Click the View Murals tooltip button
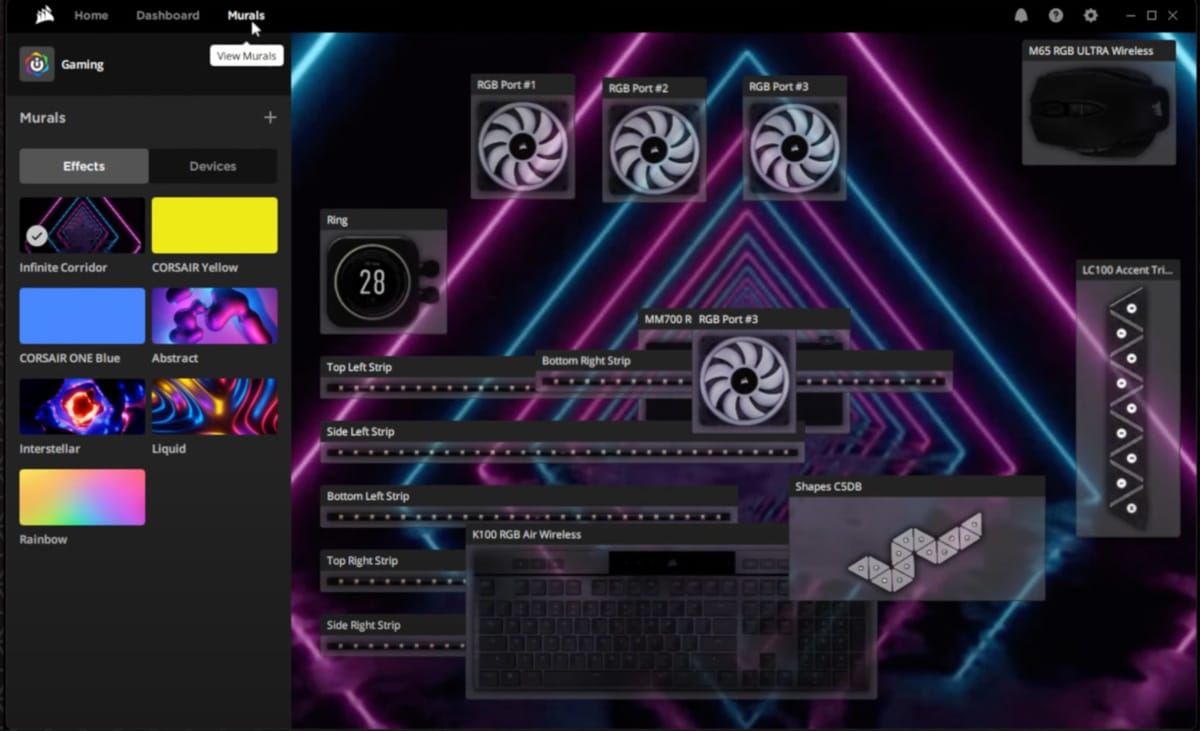 coord(246,55)
